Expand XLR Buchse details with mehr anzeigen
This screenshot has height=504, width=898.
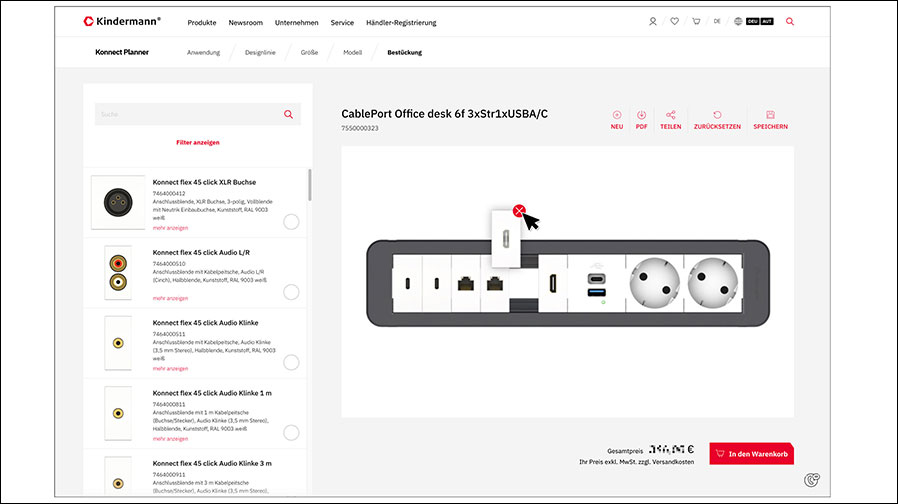pyautogui.click(x=170, y=228)
